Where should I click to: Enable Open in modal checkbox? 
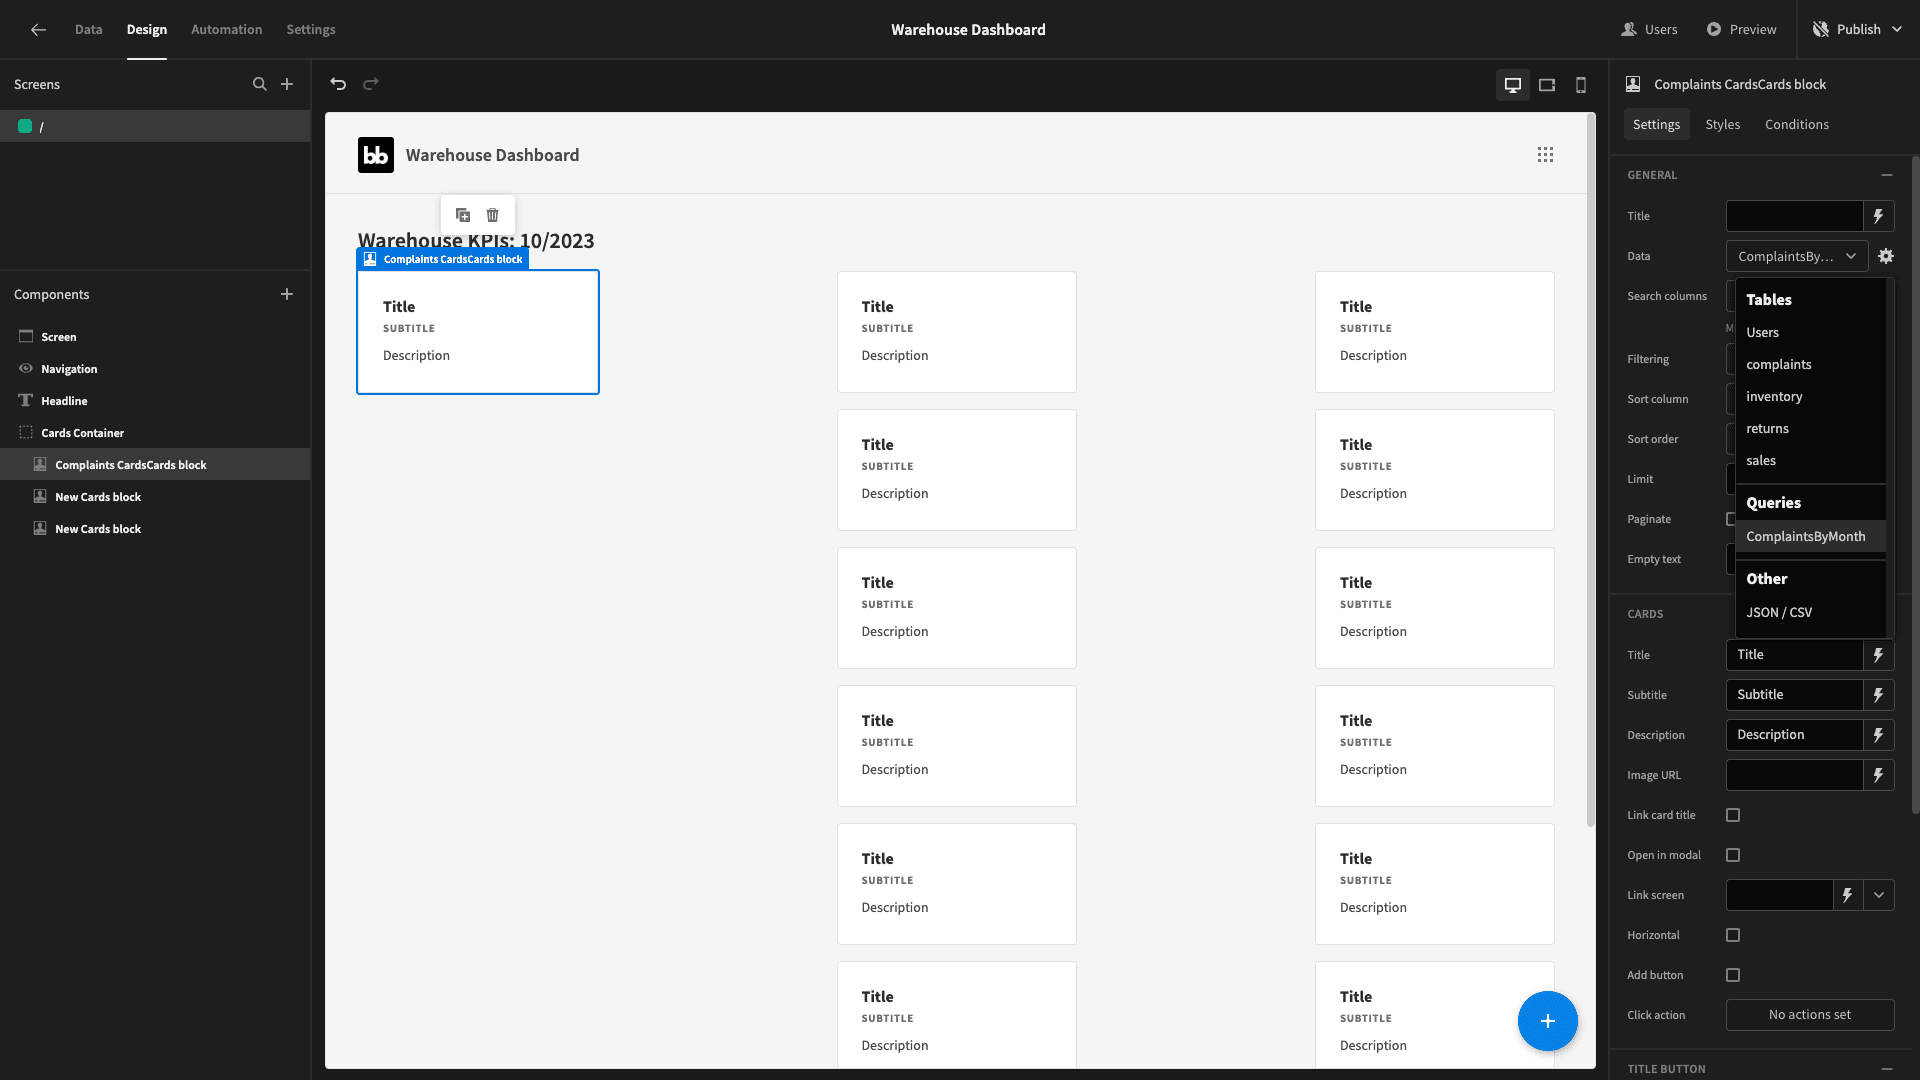pos(1733,855)
